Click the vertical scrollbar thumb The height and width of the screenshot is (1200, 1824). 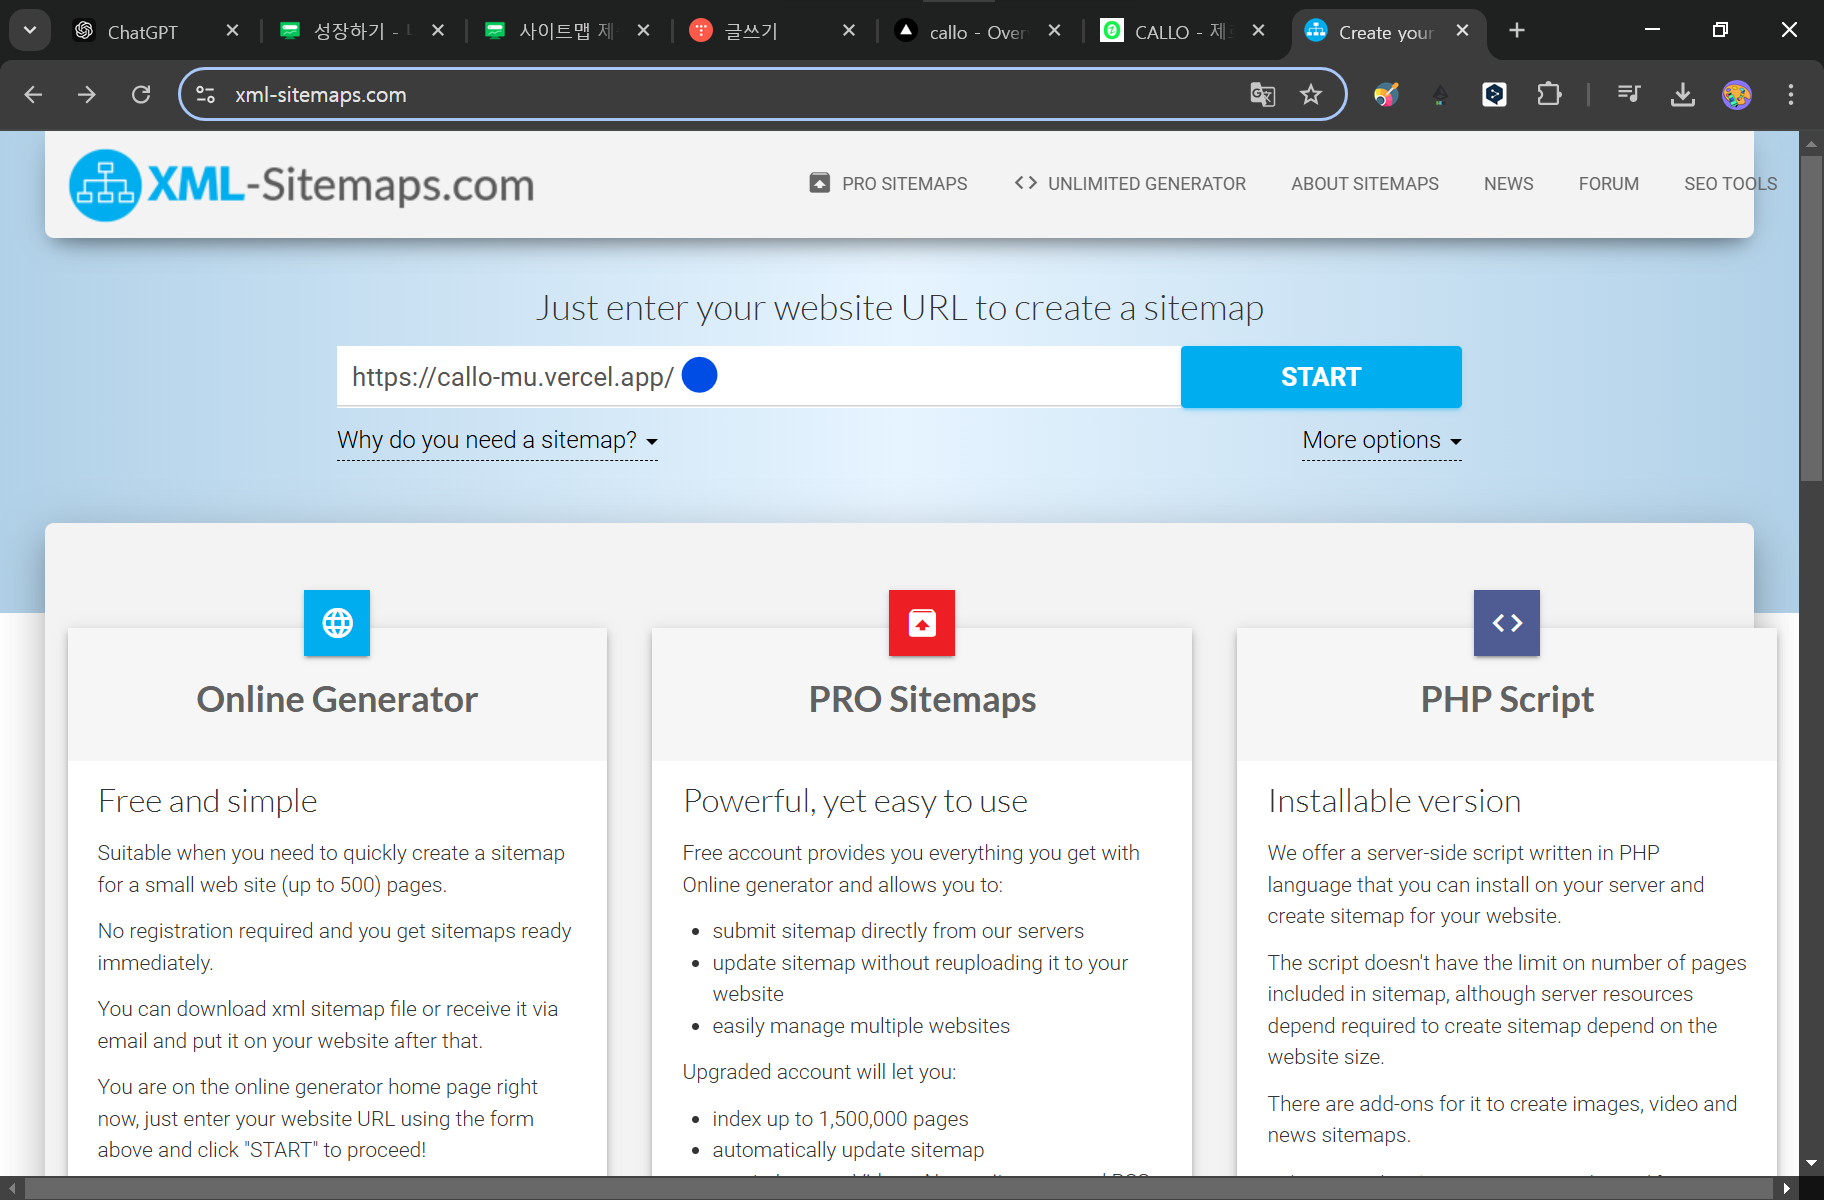1811,320
